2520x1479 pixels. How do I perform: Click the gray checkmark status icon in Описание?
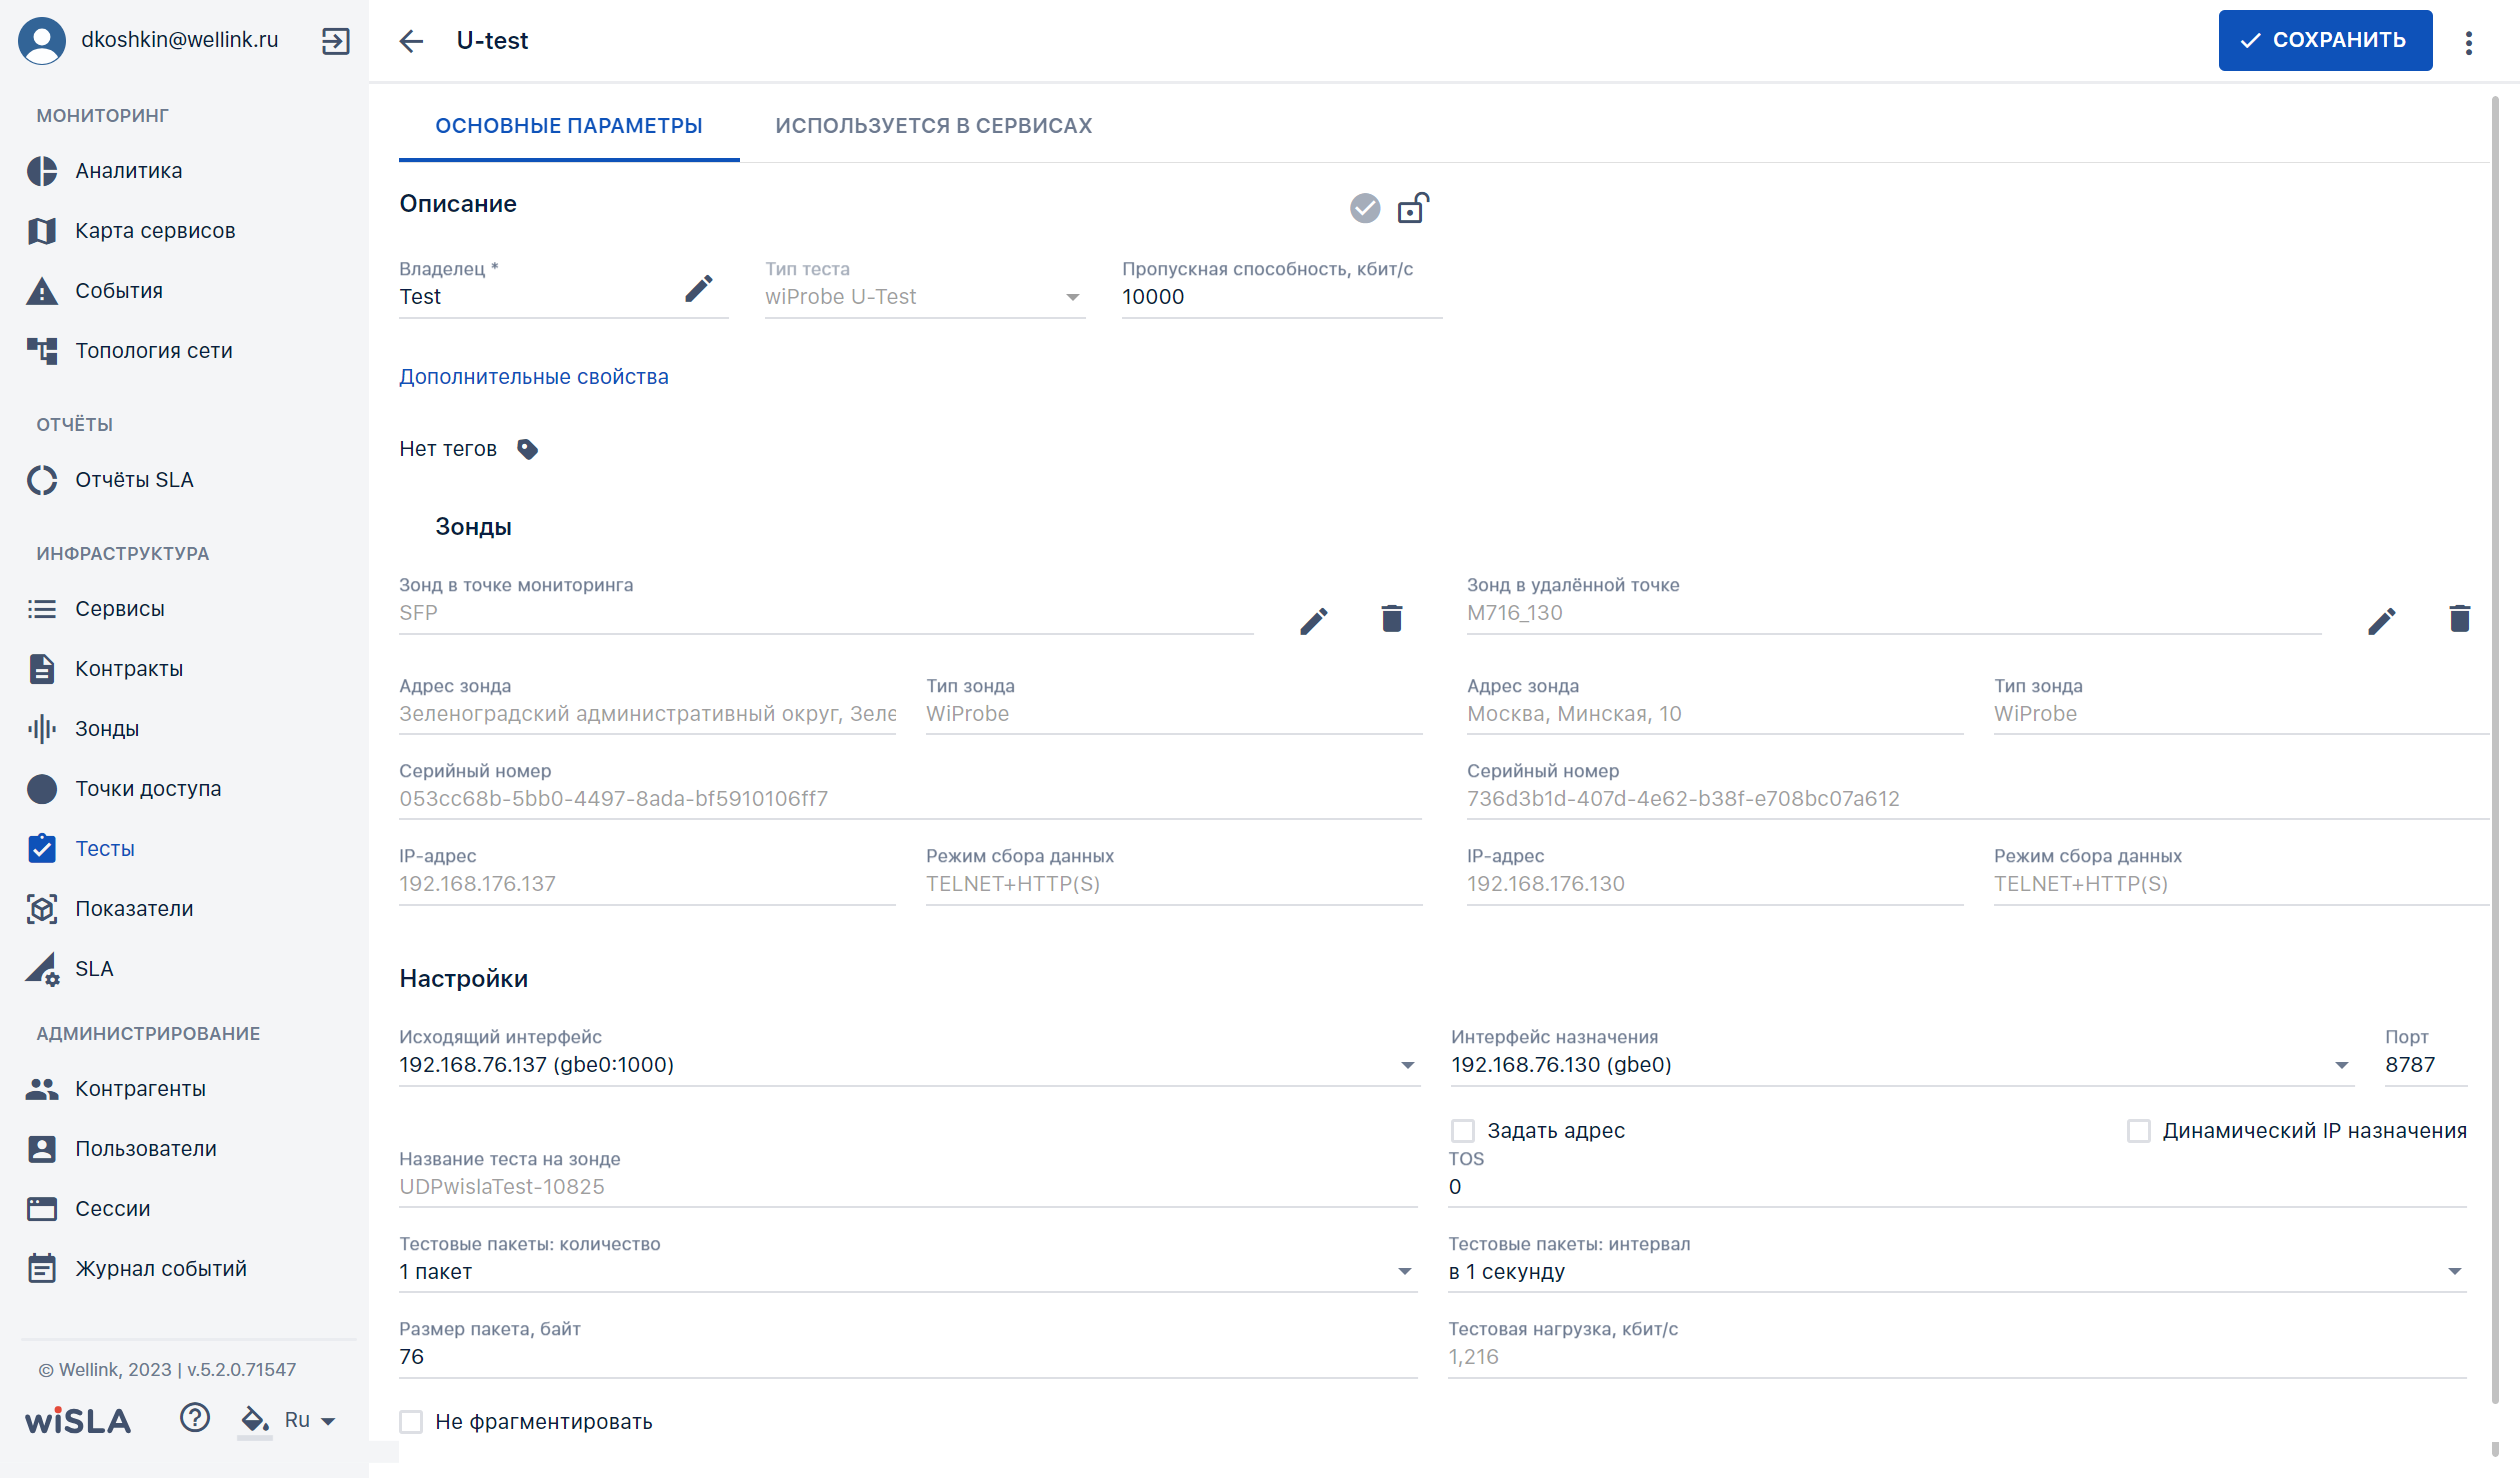coord(1365,208)
